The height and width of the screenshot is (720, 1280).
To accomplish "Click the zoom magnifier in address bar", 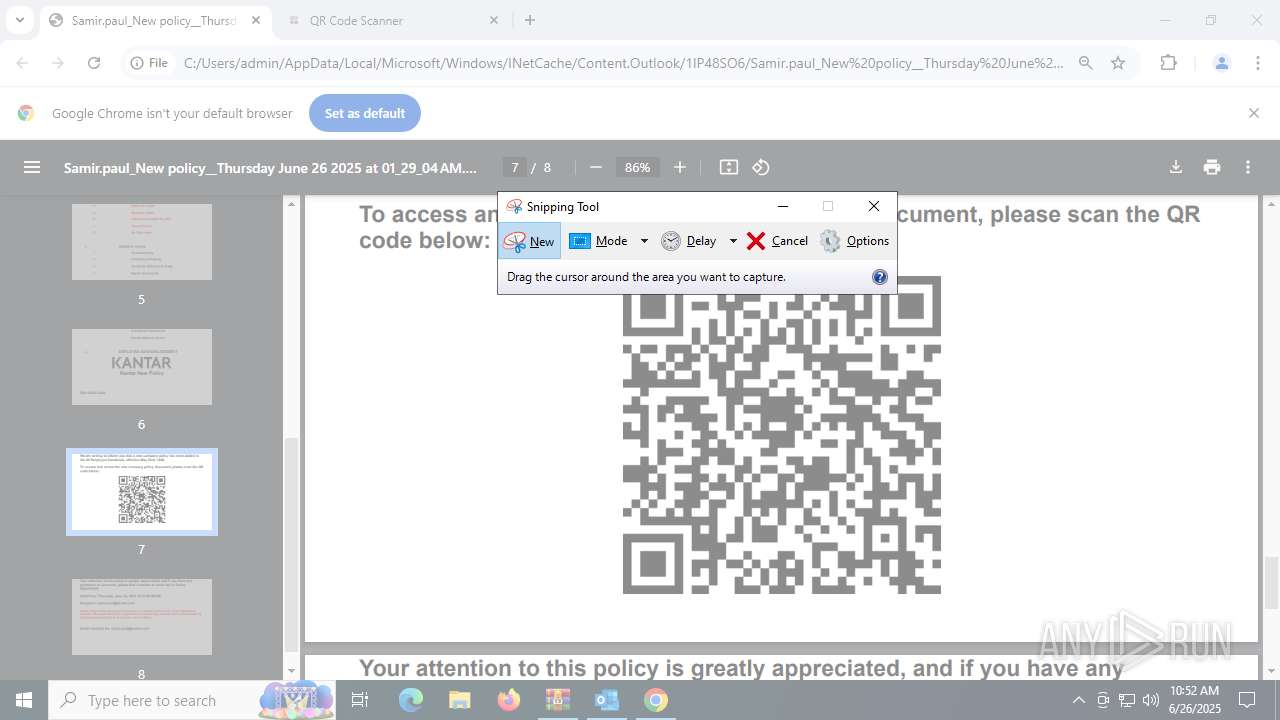I will pos(1086,63).
